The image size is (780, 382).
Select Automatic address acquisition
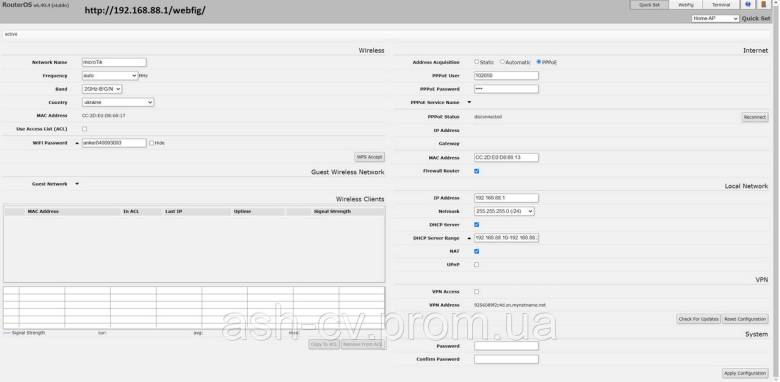pos(502,62)
